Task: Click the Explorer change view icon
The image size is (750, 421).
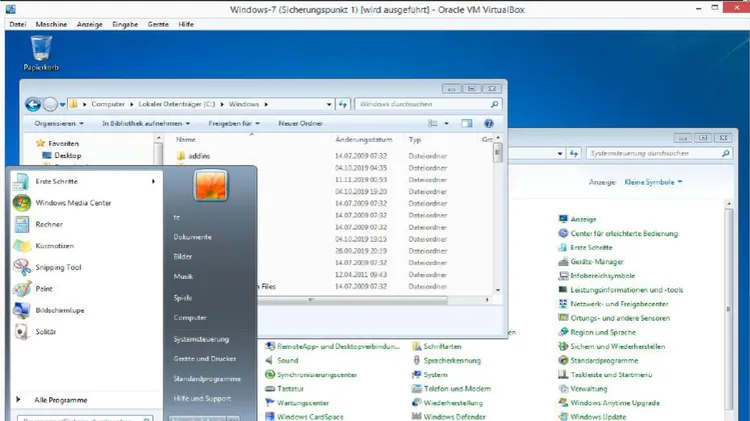Action: [433, 123]
